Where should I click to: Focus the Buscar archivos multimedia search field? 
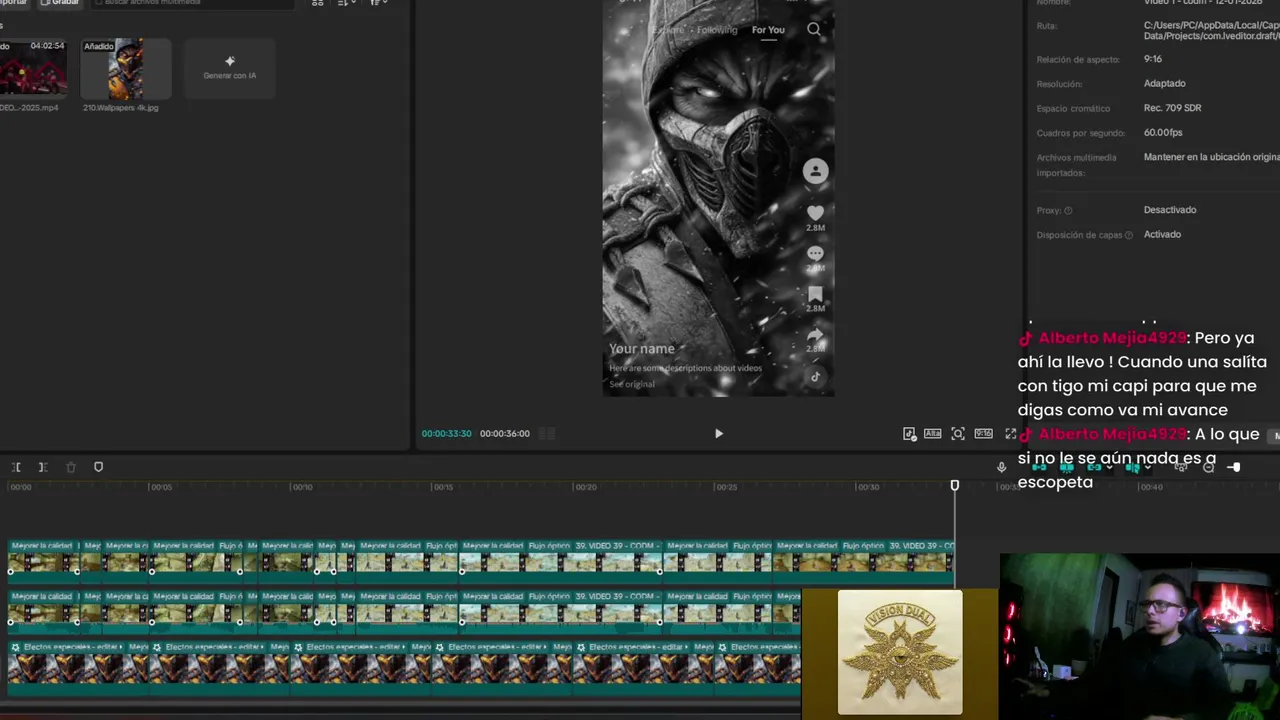[193, 3]
